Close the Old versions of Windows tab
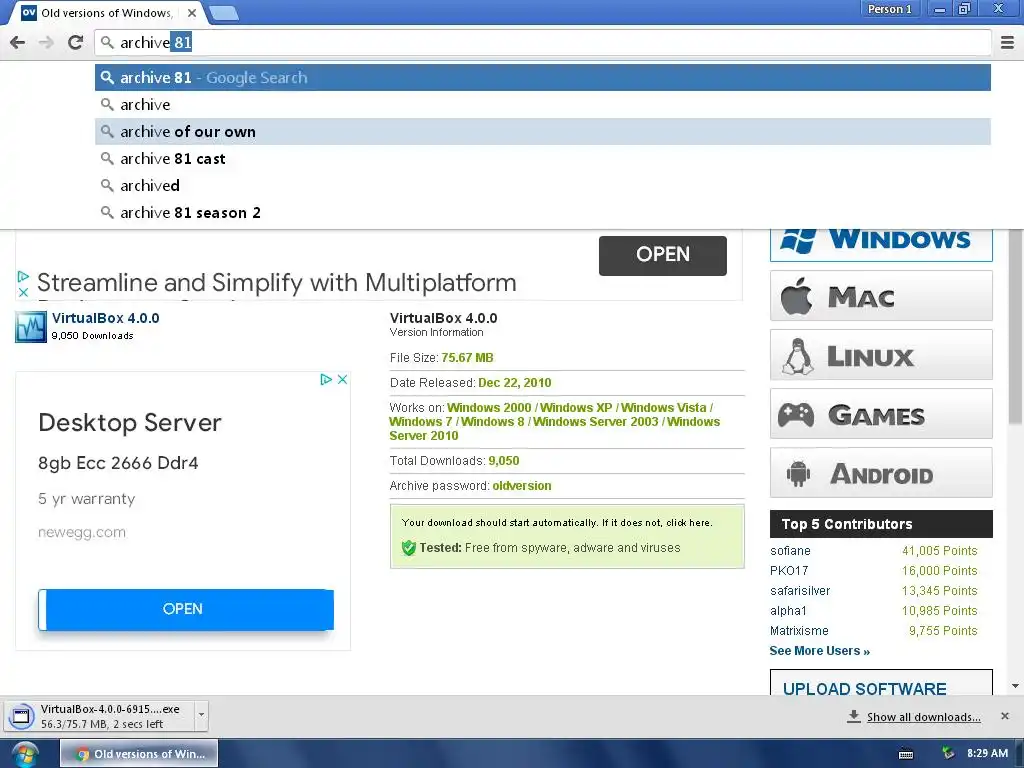The width and height of the screenshot is (1024, 768). pyautogui.click(x=191, y=12)
